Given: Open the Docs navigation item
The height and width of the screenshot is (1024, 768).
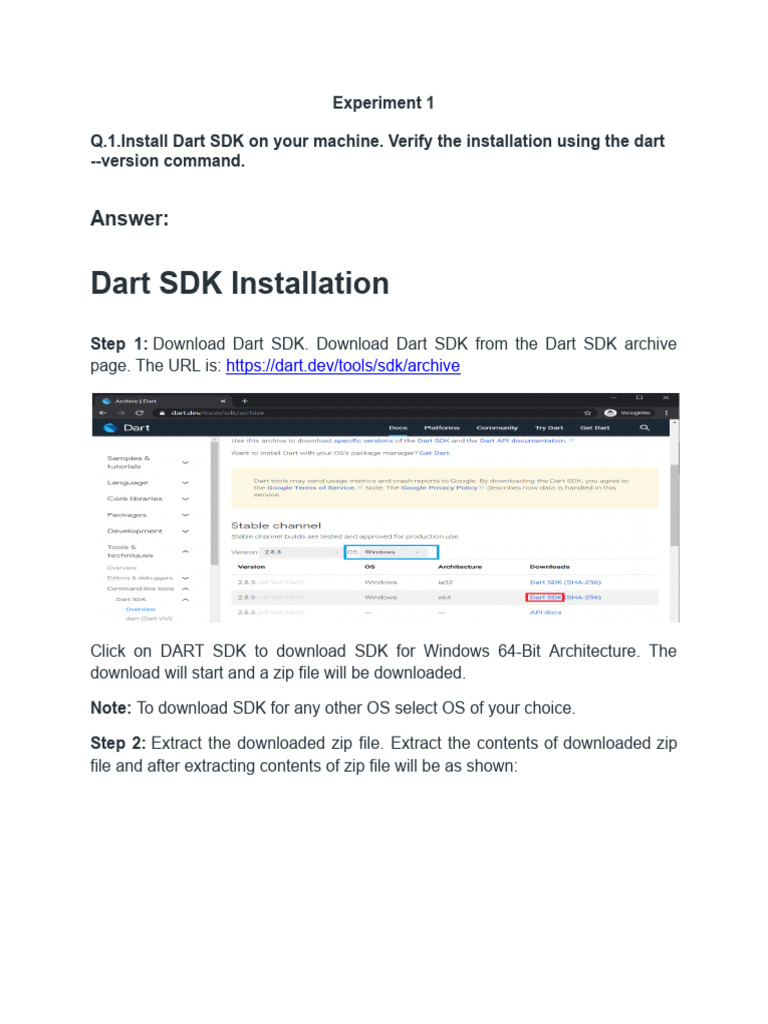Looking at the screenshot, I should coord(398,428).
